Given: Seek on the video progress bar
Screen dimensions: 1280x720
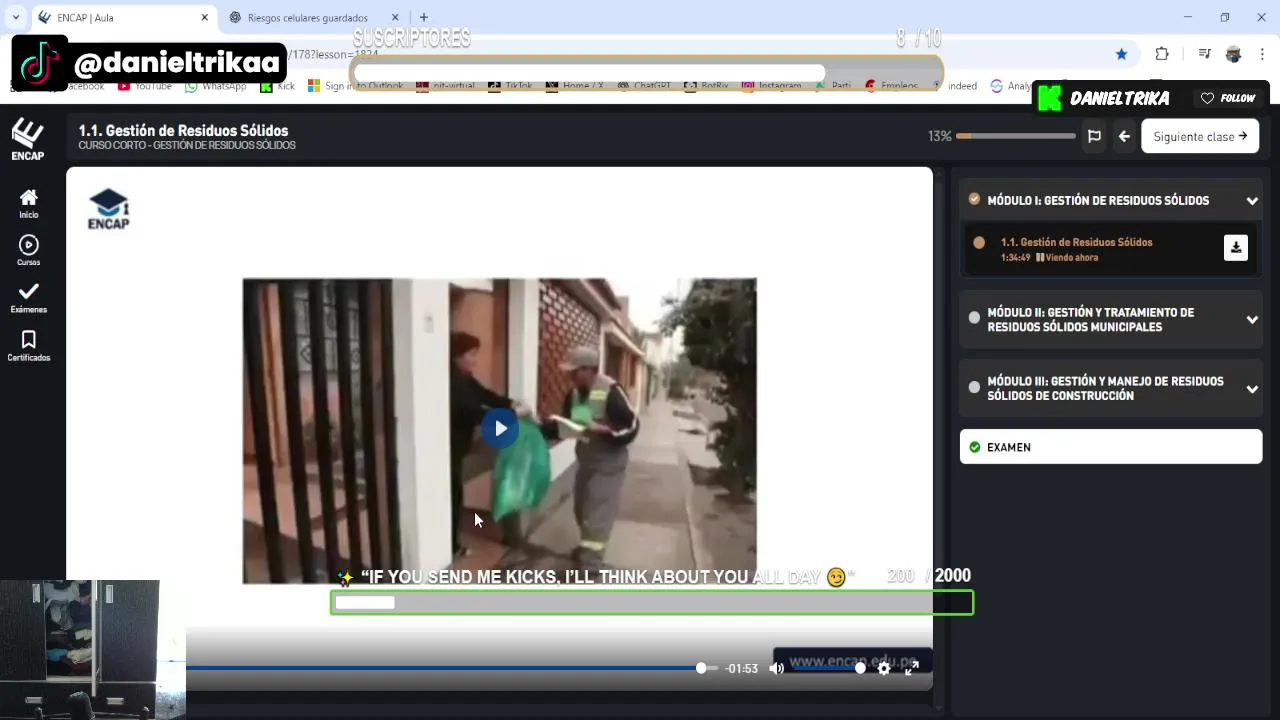Looking at the screenshot, I should [x=452, y=668].
